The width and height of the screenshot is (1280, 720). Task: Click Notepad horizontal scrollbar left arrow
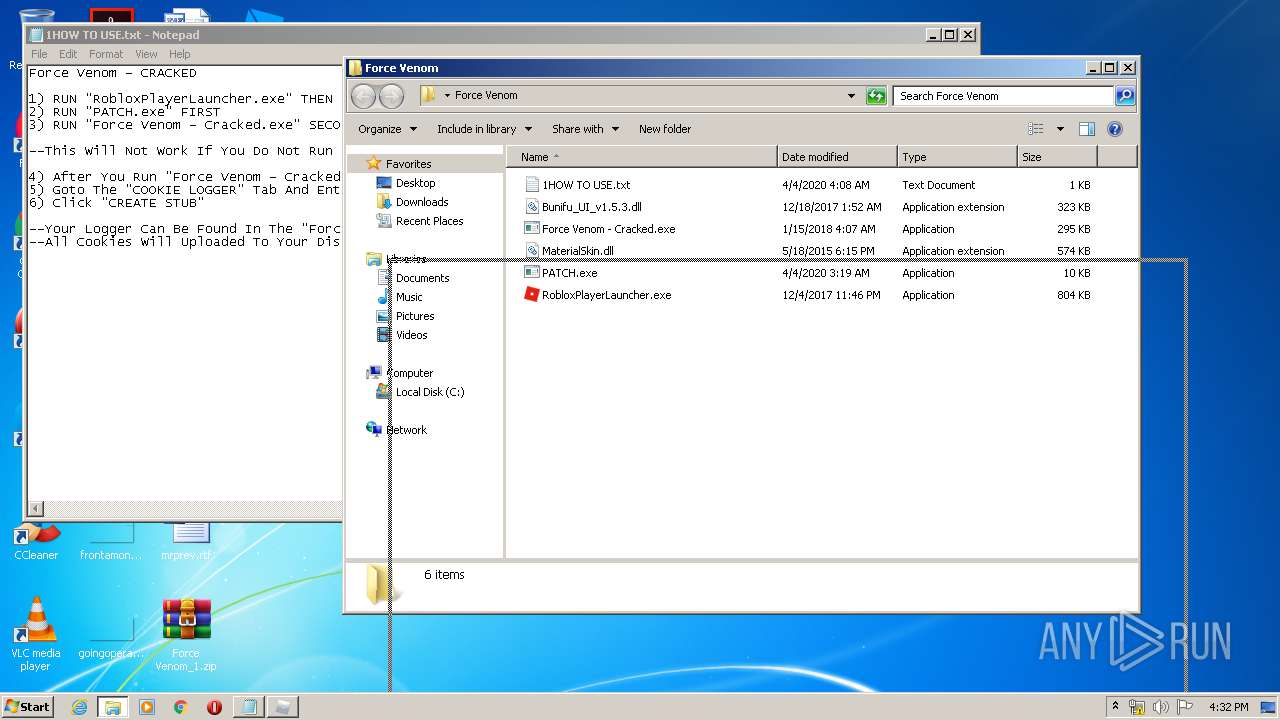(x=36, y=509)
